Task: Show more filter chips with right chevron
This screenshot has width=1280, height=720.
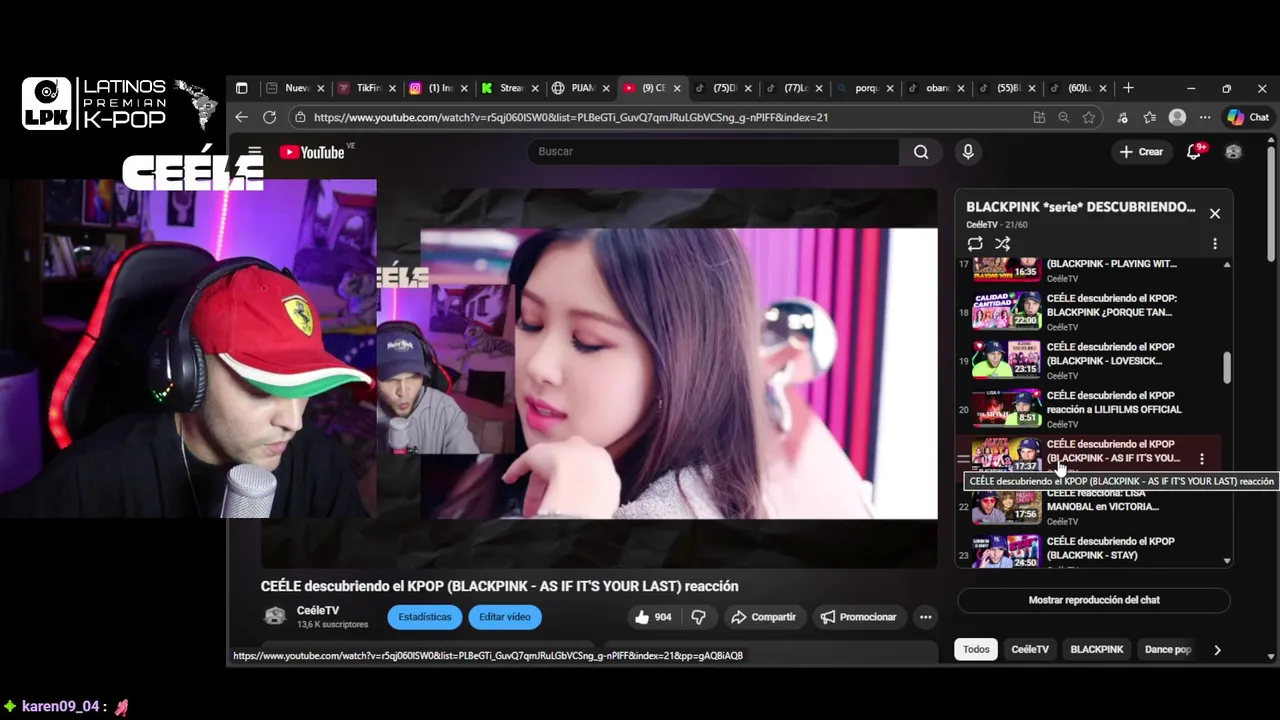Action: (x=1217, y=649)
